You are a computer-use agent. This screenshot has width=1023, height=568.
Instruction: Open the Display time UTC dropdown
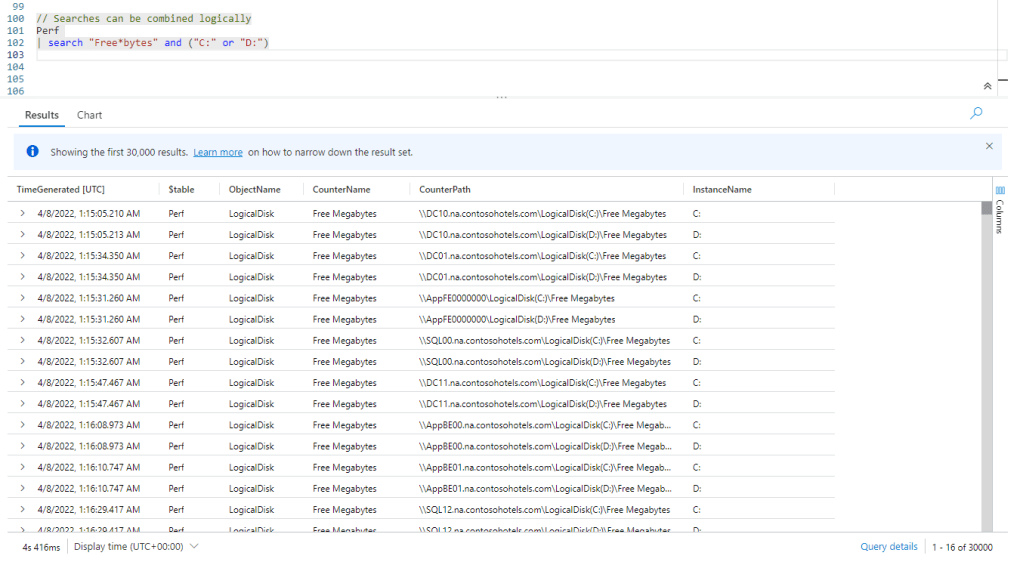tap(136, 547)
